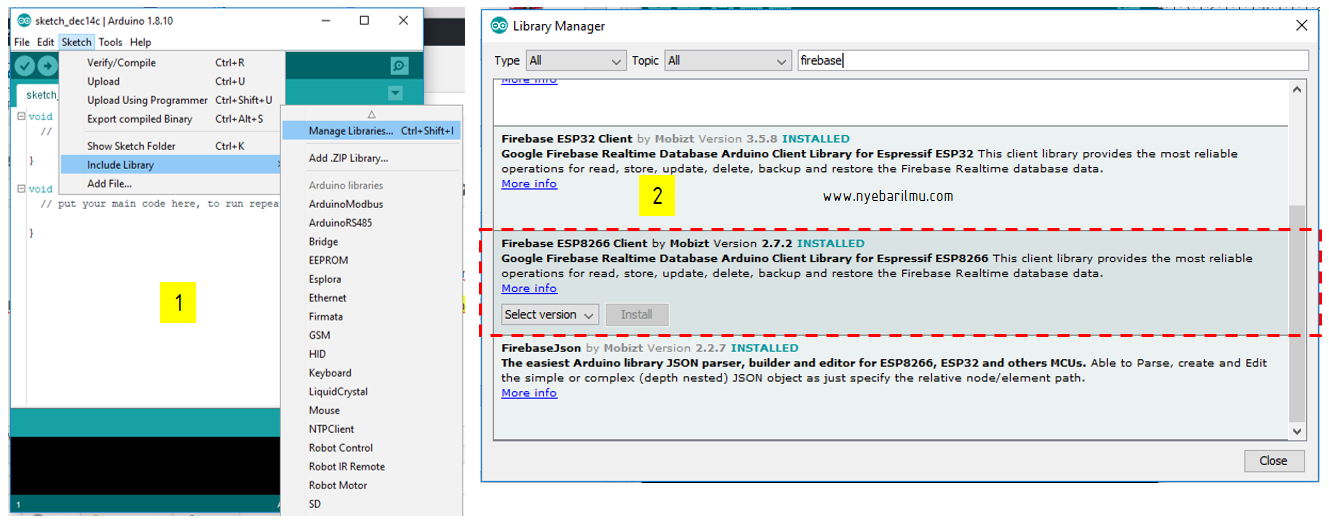Select Ethernet library

pyautogui.click(x=371, y=298)
